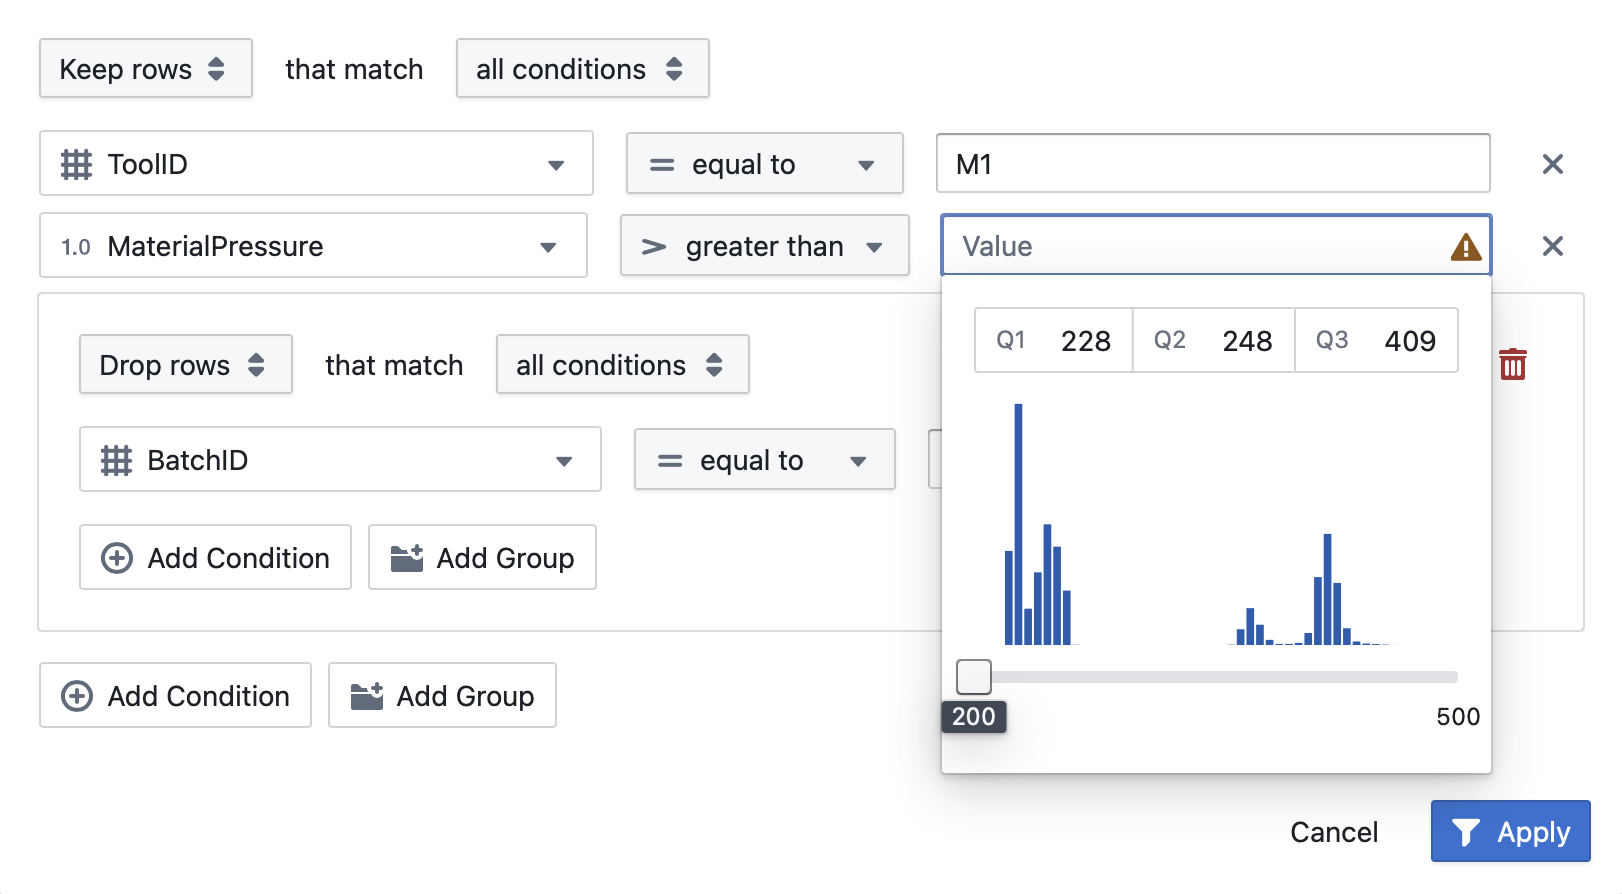
Task: Click the 1.0 numeric type icon beside MaterialPressure
Action: pyautogui.click(x=77, y=246)
